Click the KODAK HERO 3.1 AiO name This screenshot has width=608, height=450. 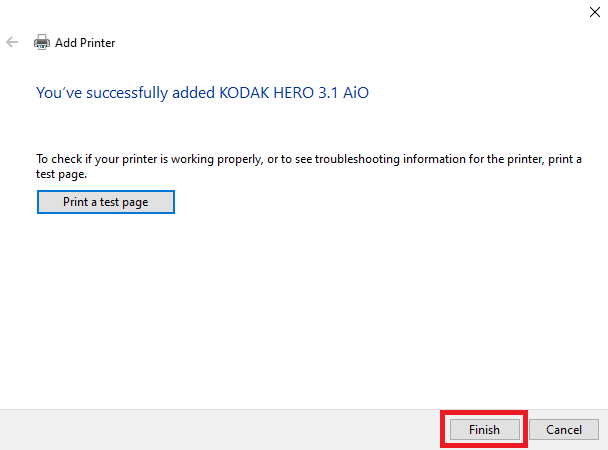tap(294, 93)
